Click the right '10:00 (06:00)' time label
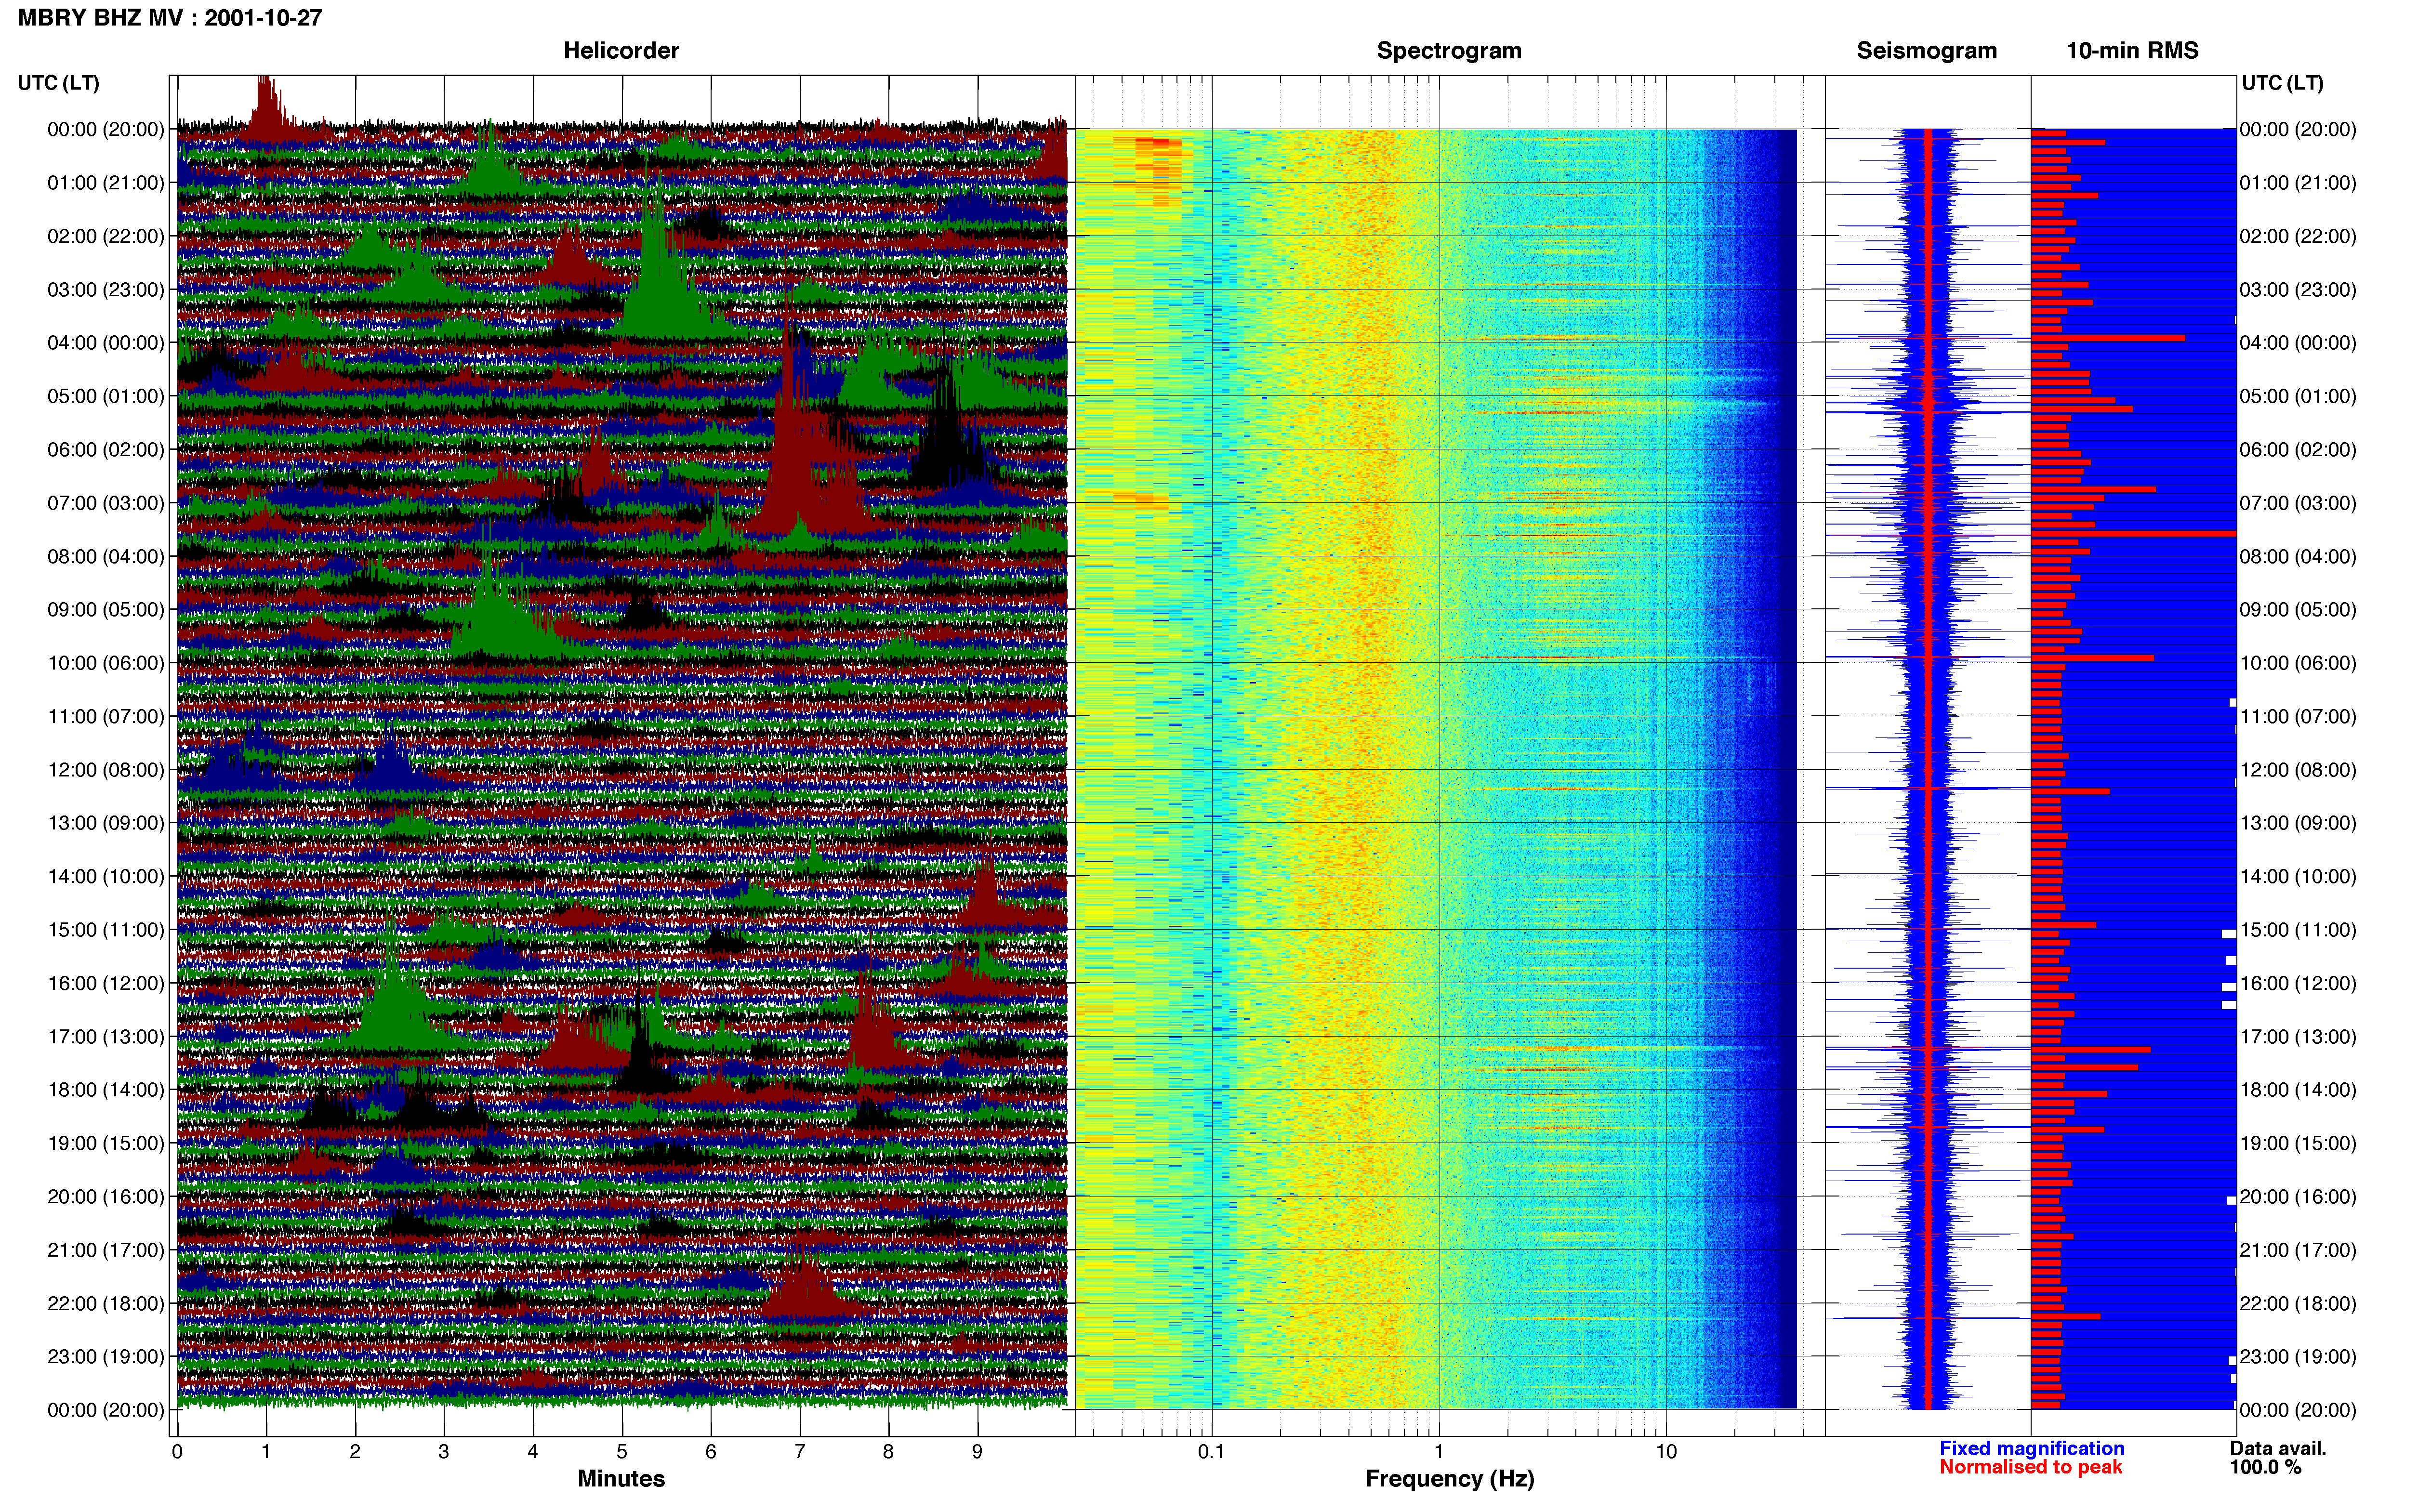The width and height of the screenshot is (2418, 1512). coord(2298,663)
